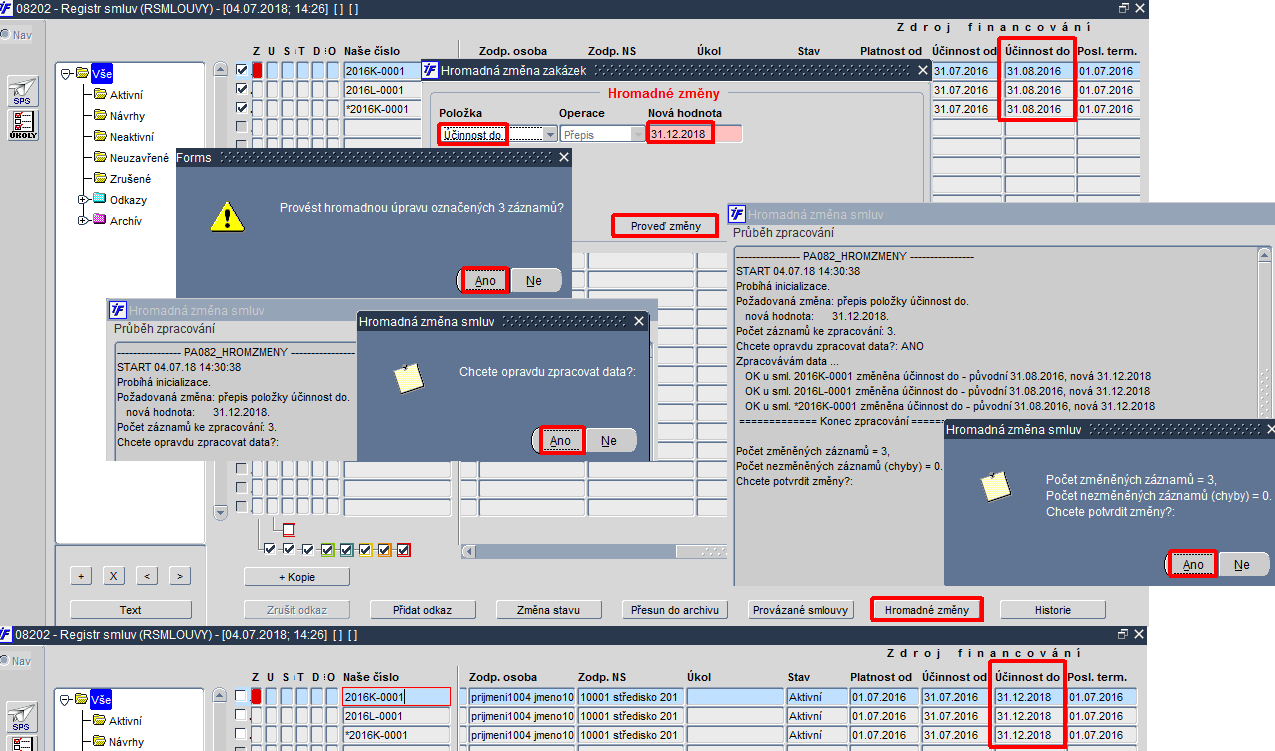Collapse the Vše tree node in lower window
1275x751 pixels.
[66, 699]
